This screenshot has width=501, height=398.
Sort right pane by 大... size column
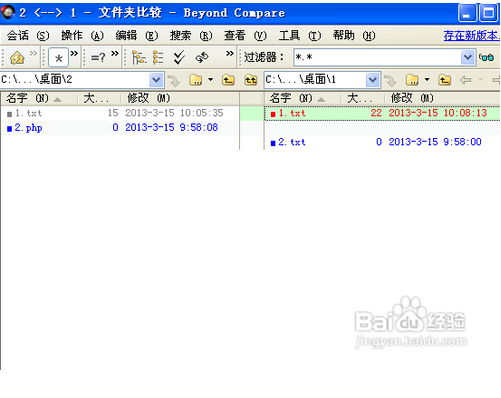[363, 98]
